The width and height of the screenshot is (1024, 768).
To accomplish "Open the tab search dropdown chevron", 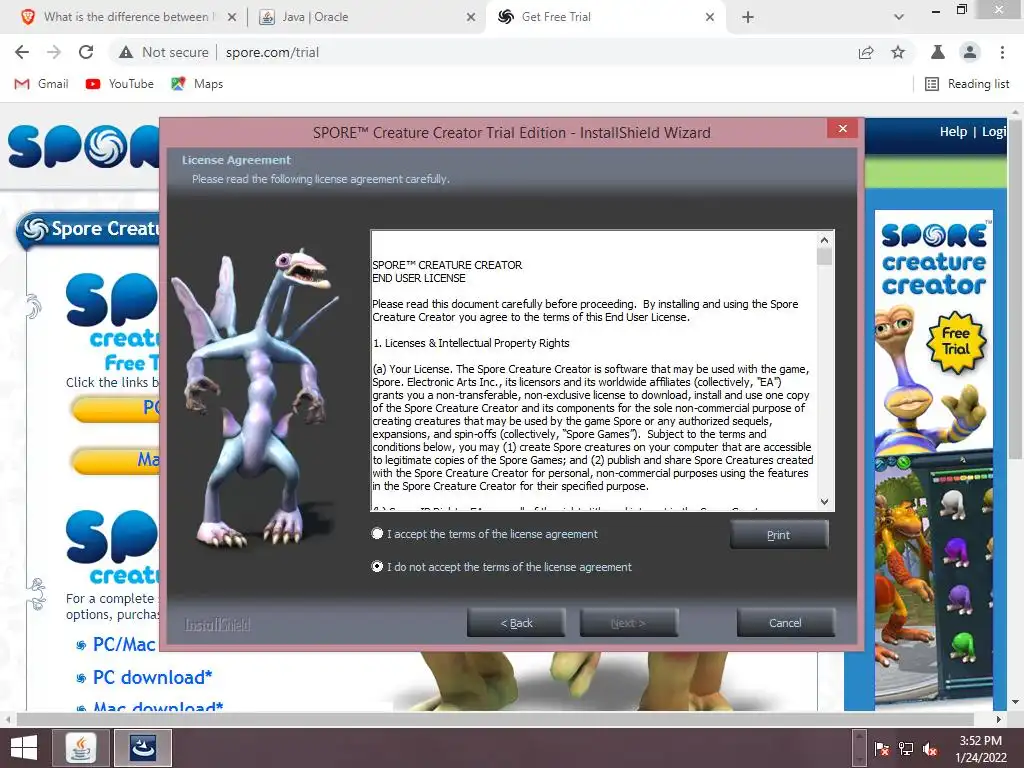I will (x=899, y=18).
